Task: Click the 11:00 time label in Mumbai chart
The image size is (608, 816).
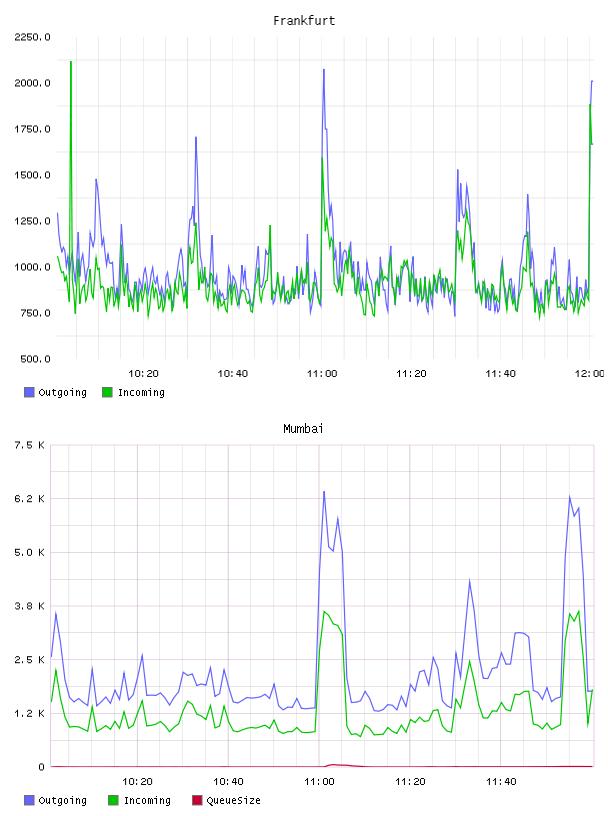Action: click(x=319, y=782)
